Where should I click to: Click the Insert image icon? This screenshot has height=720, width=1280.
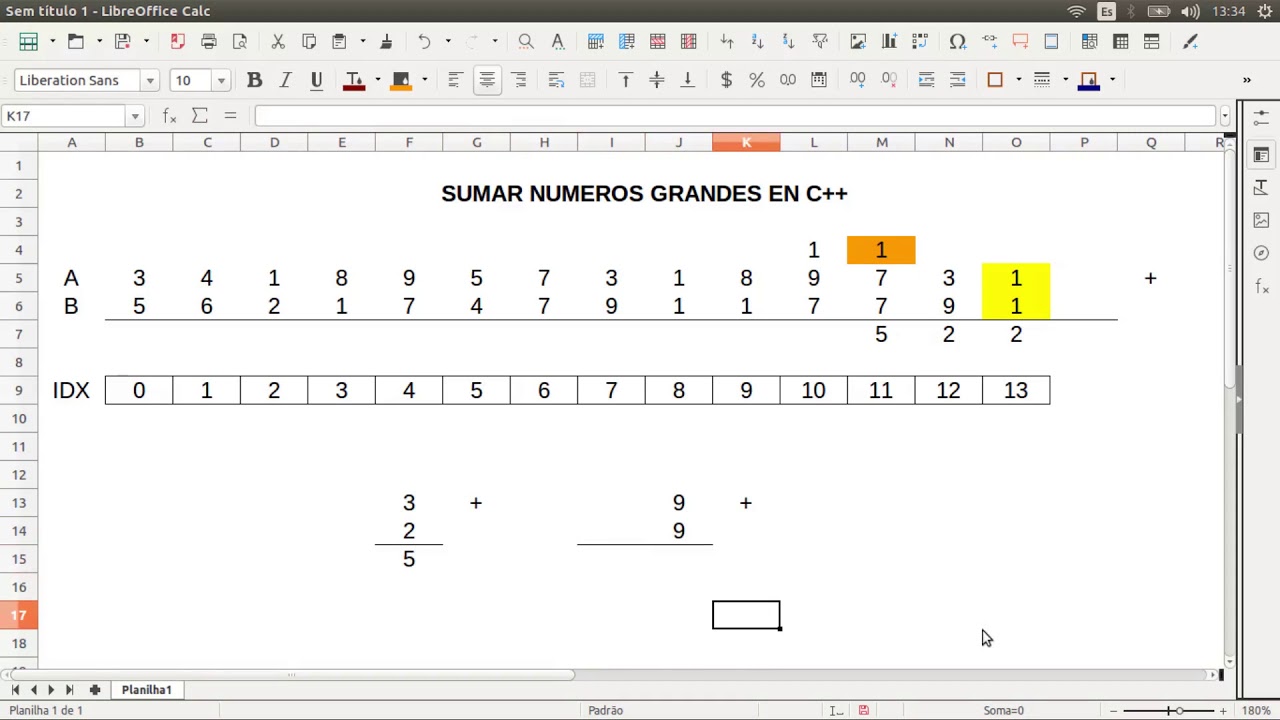coord(858,42)
